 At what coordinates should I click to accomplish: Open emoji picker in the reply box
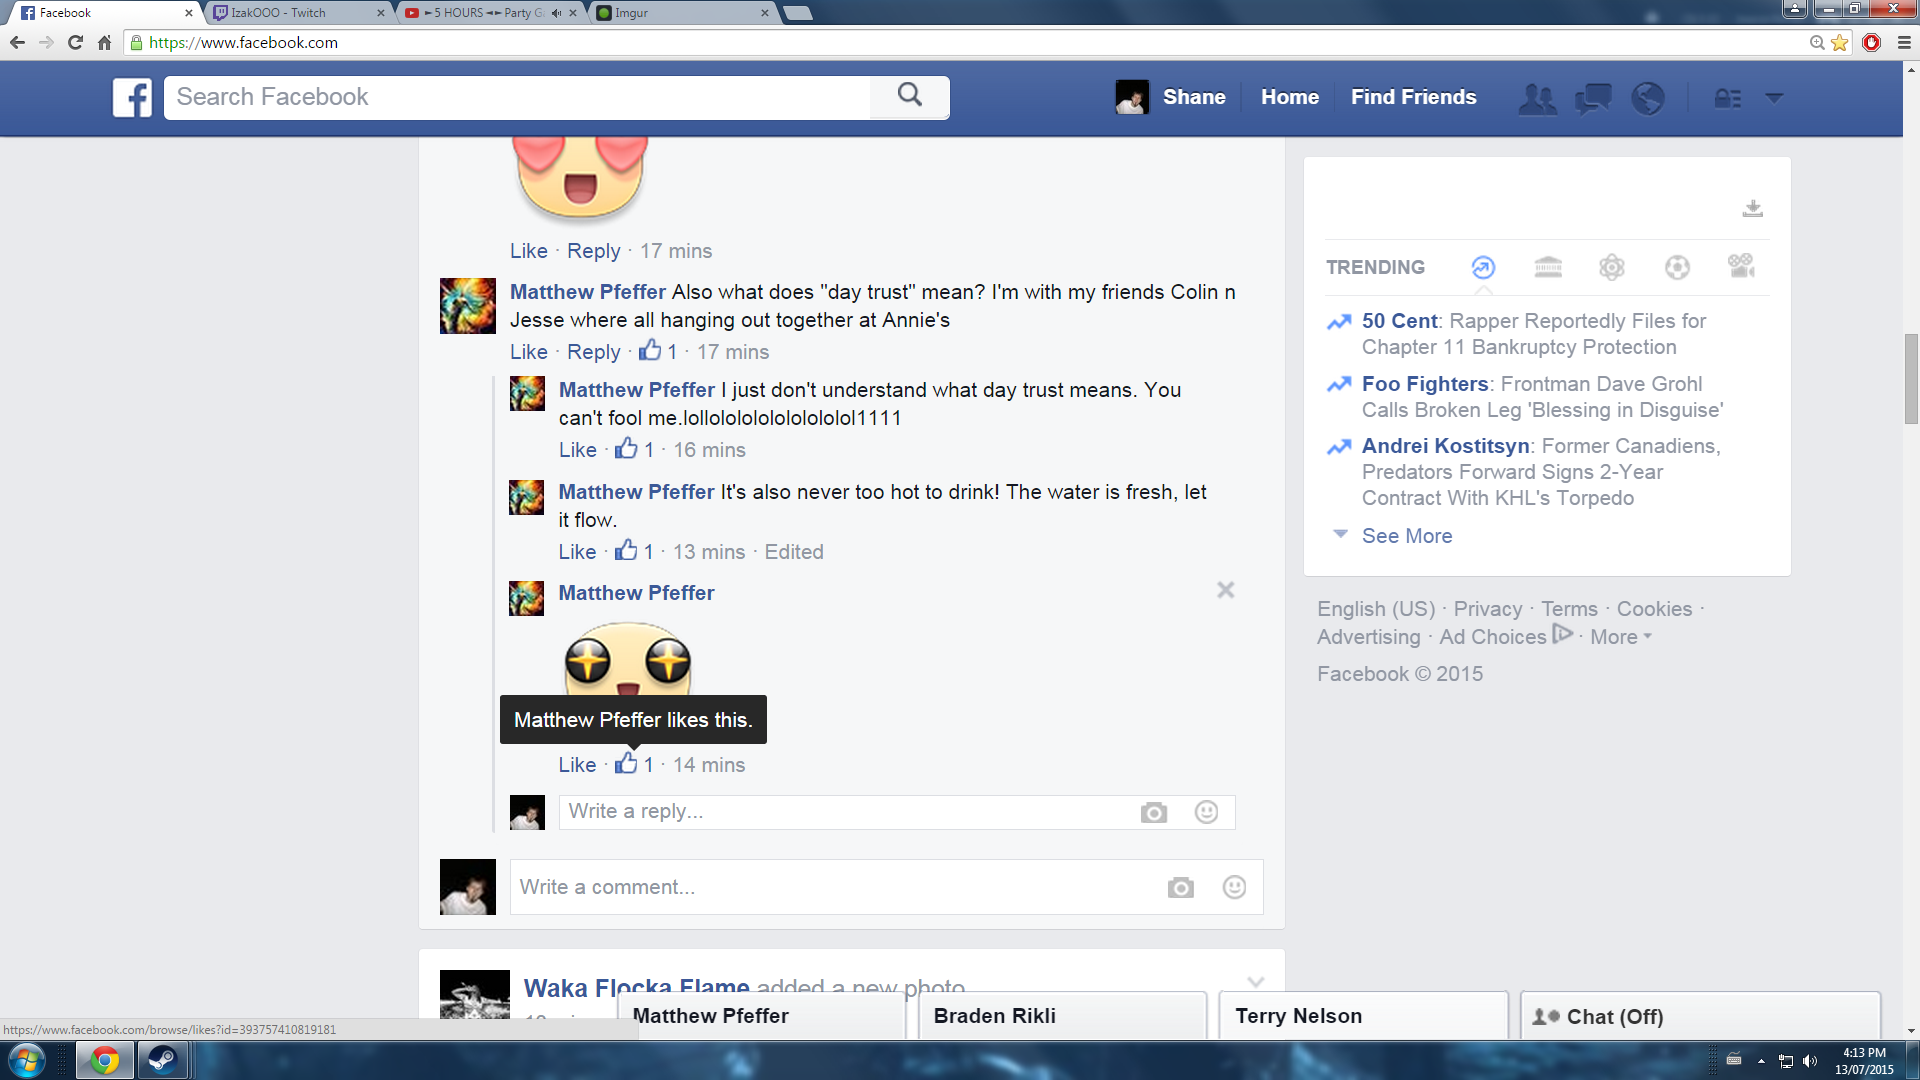click(x=1206, y=812)
